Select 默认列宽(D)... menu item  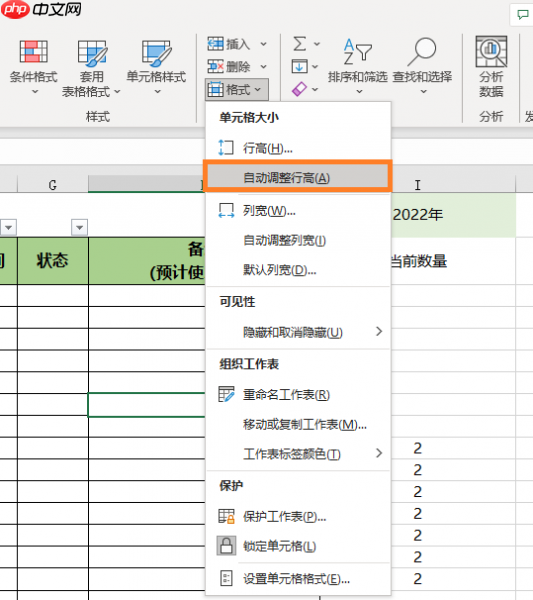298,270
